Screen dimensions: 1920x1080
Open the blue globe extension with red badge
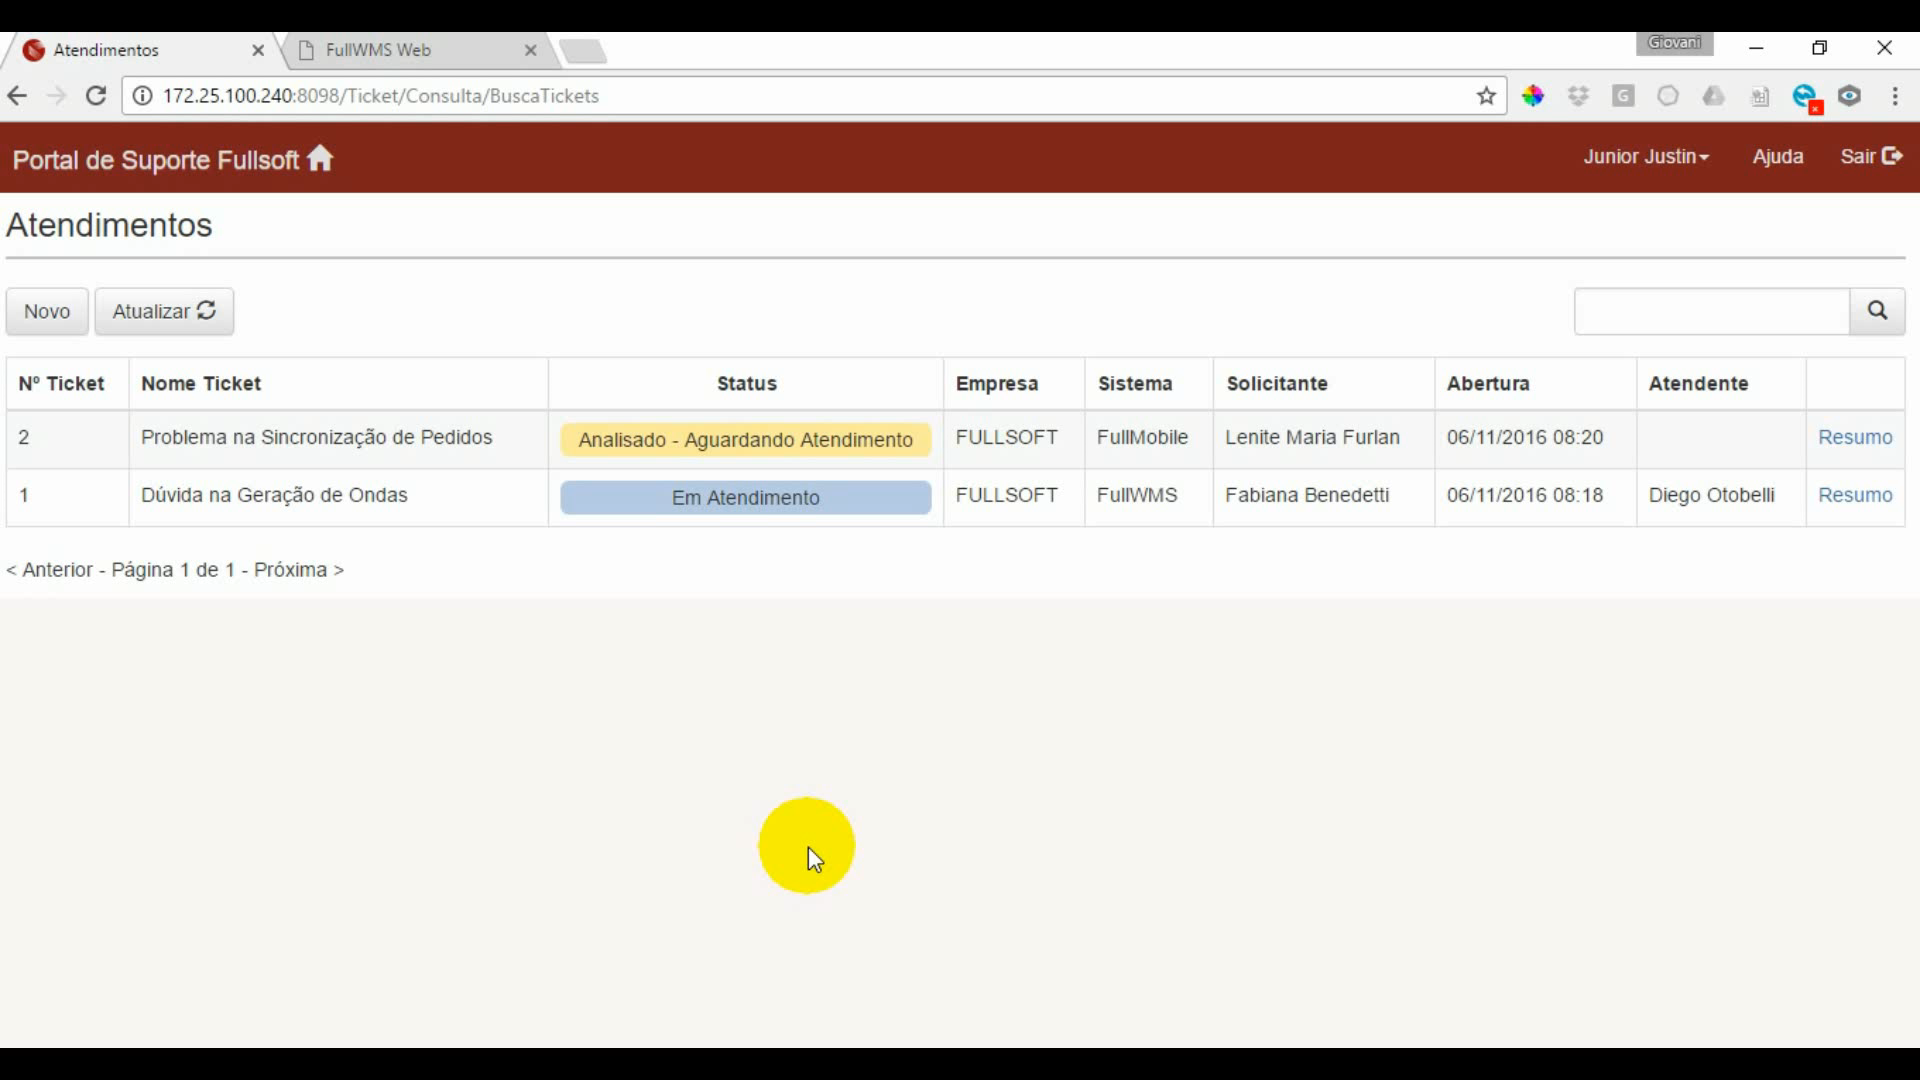point(1806,97)
